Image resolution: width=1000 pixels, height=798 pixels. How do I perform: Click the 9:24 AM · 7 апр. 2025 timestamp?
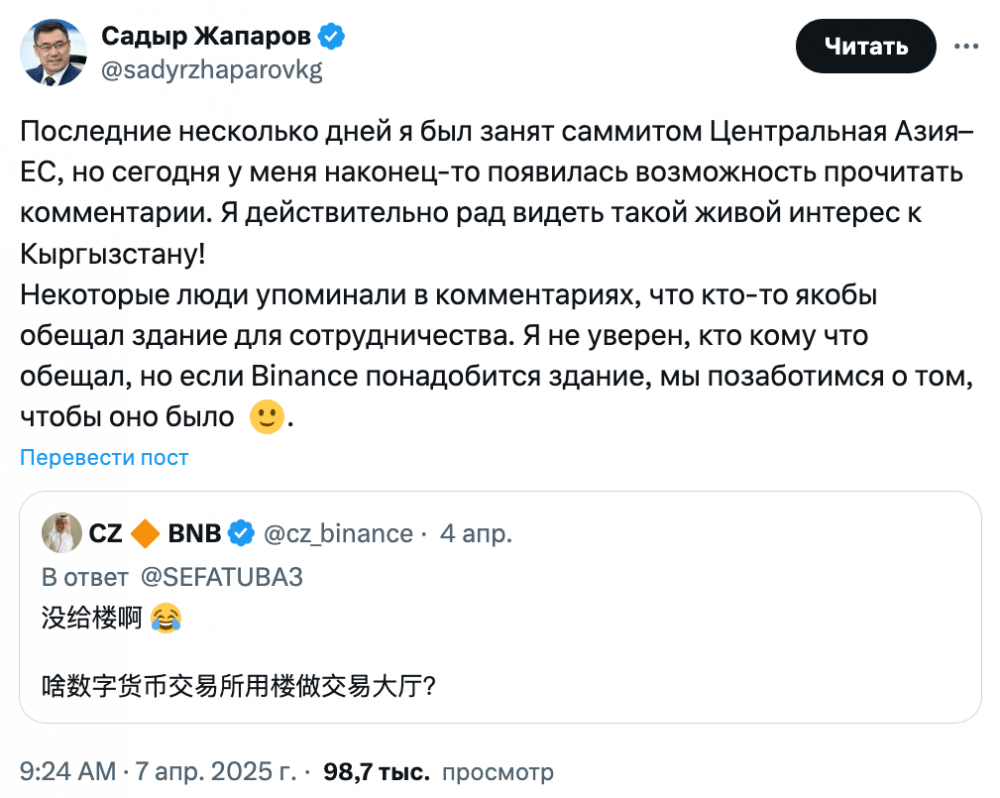[158, 771]
